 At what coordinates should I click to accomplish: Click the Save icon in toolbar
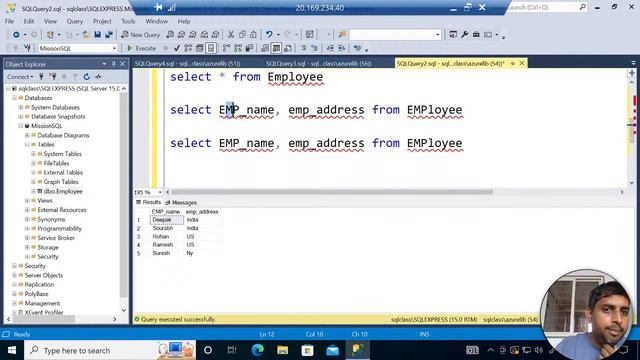tap(97, 35)
